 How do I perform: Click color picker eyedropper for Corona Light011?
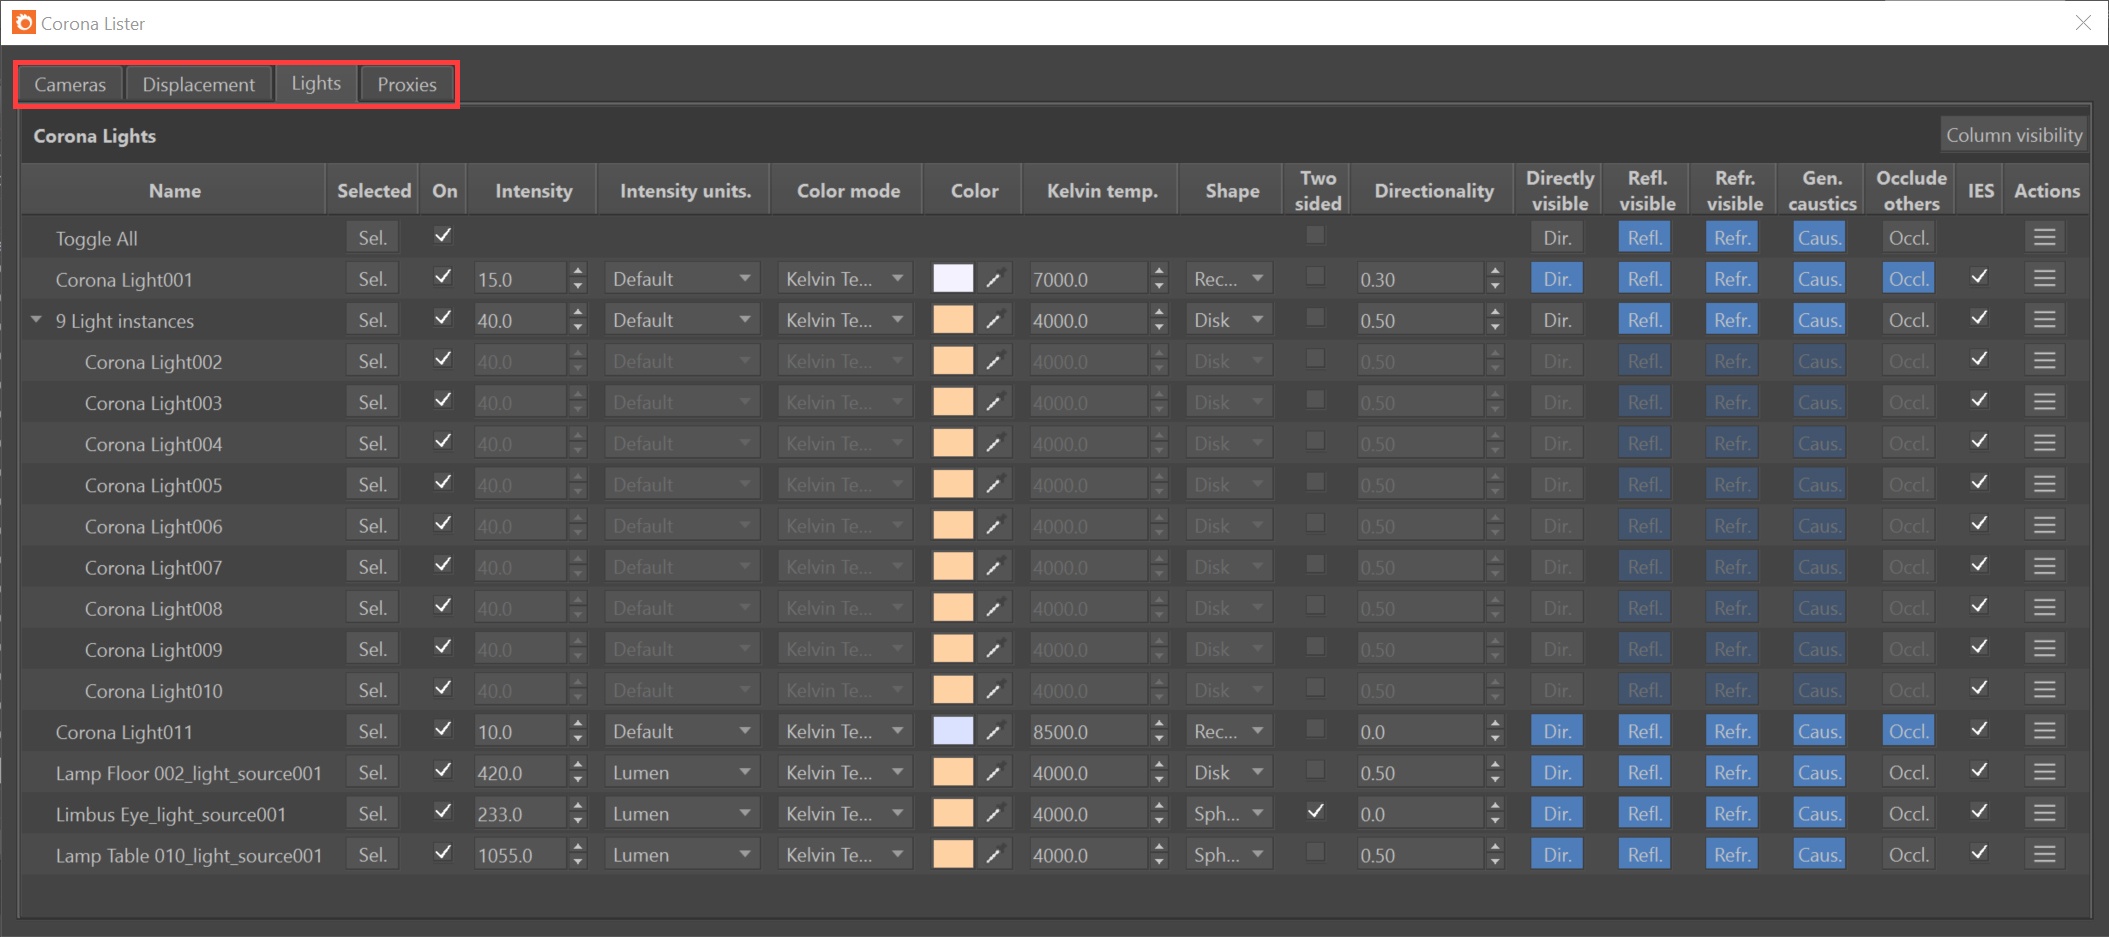(993, 731)
